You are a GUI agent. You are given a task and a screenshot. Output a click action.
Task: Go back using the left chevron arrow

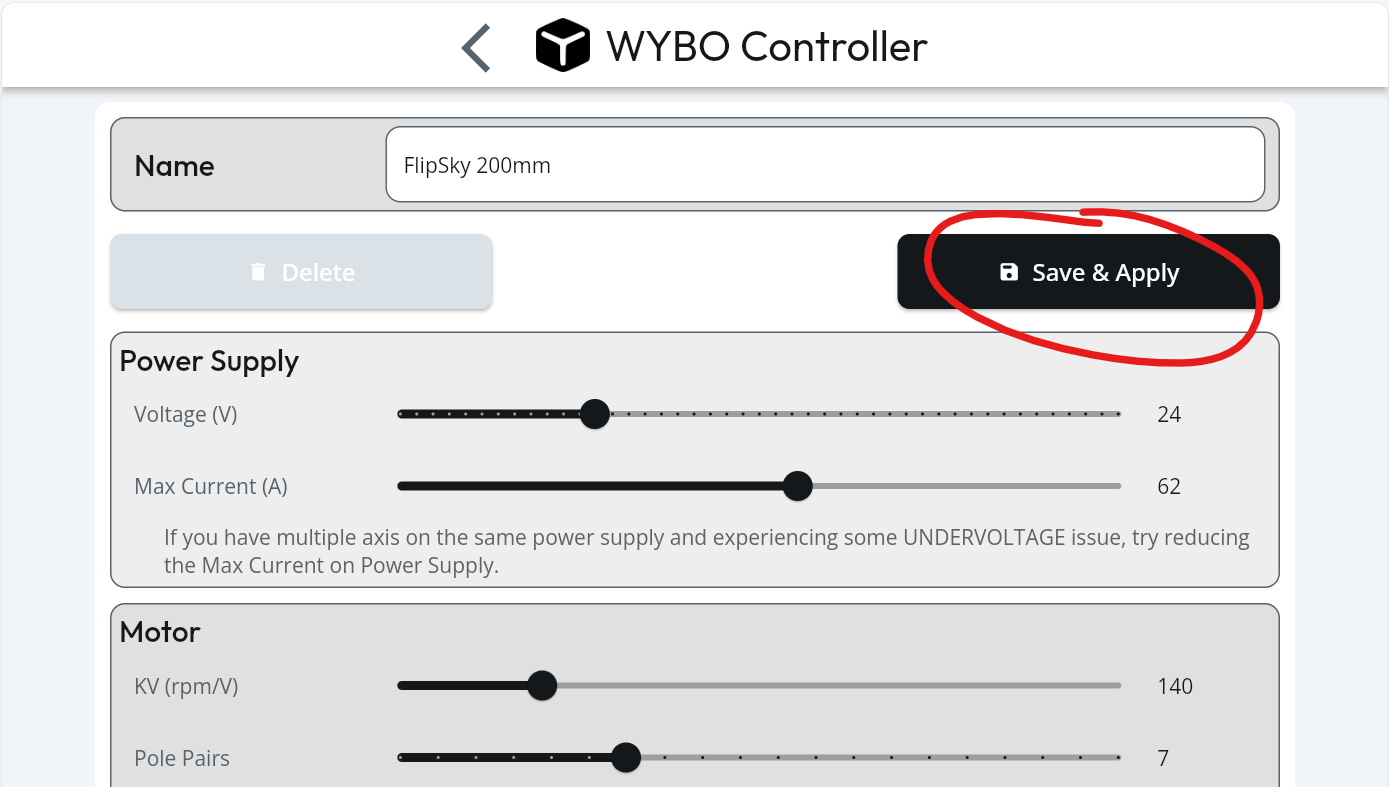476,47
